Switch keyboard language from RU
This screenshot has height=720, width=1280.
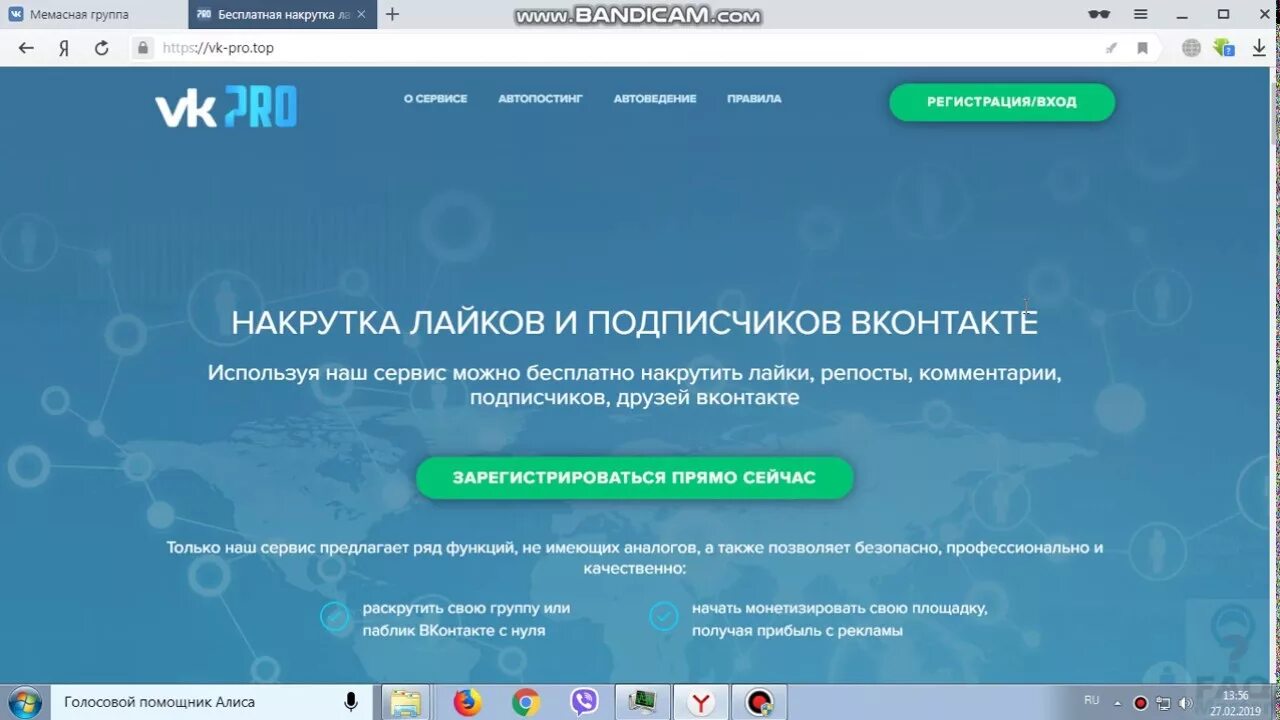click(x=1092, y=702)
